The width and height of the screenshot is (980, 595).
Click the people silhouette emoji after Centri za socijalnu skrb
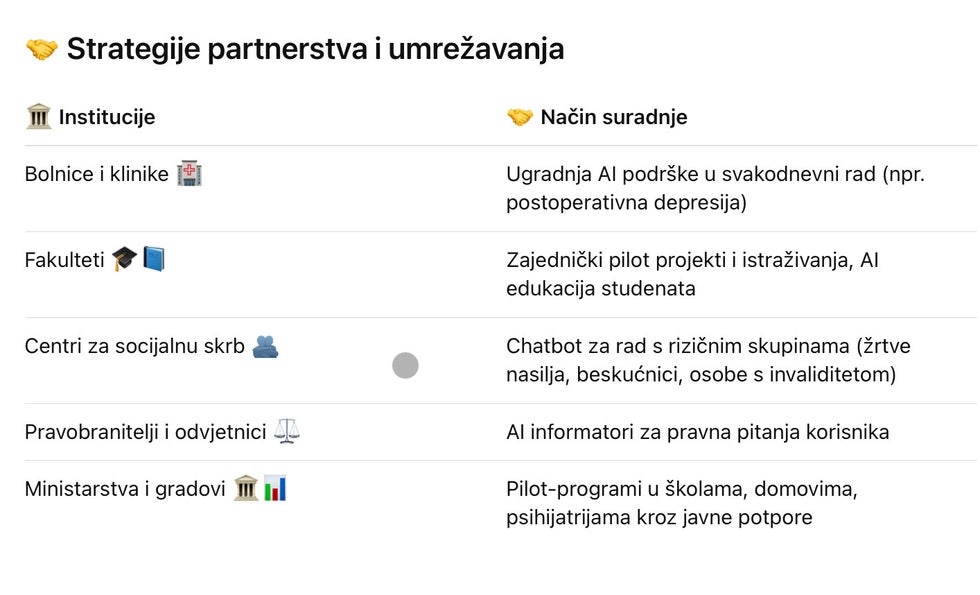click(x=265, y=346)
